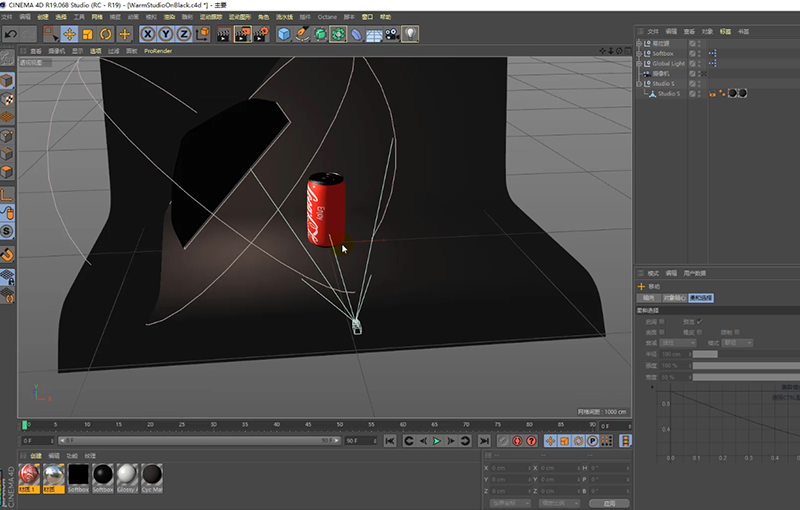This screenshot has height=510, width=800.
Task: Collapse the parent Studio S null object
Action: (x=640, y=84)
